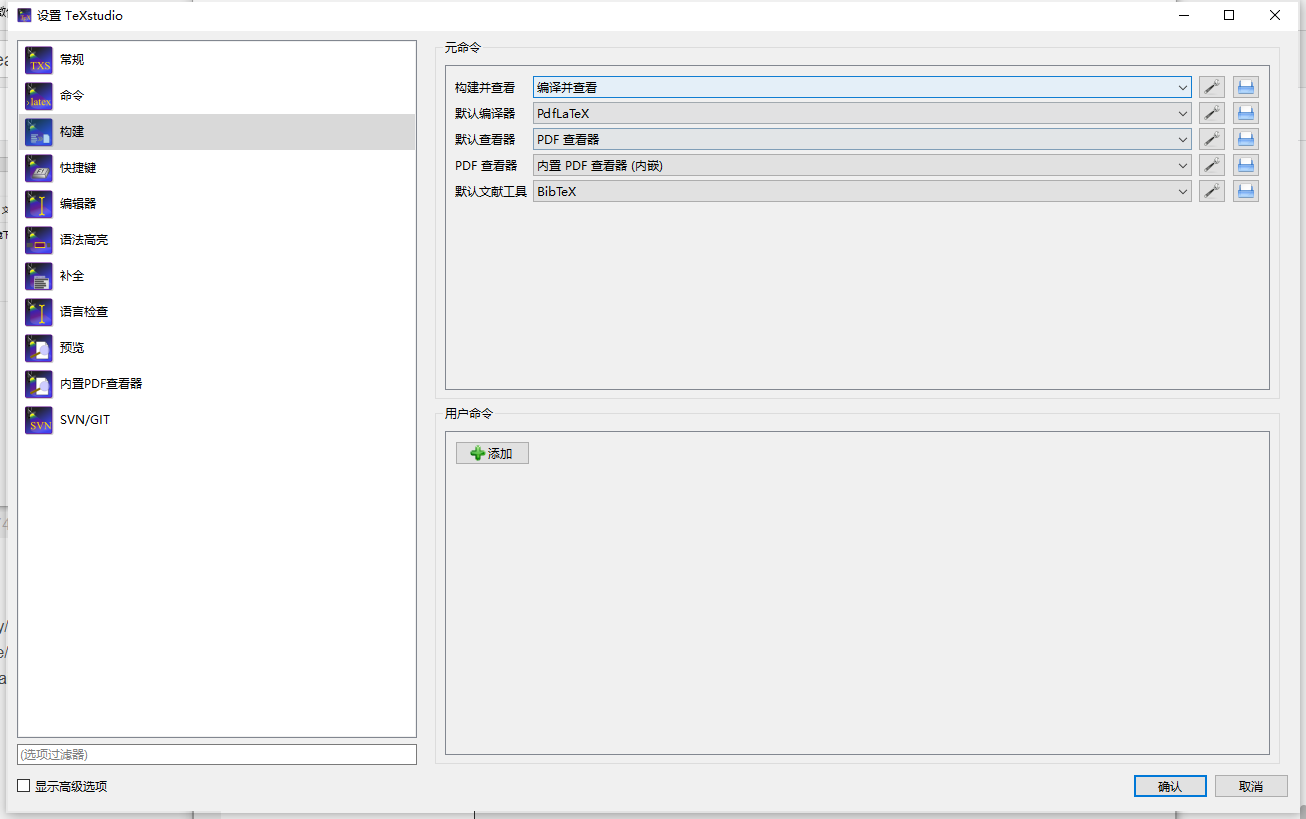The image size is (1306, 819).
Task: Open the 默认查看器 dropdown
Action: [862, 139]
